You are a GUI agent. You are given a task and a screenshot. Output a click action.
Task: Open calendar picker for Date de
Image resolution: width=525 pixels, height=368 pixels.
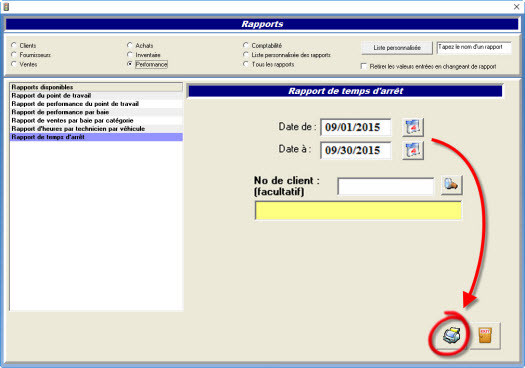[x=413, y=127]
